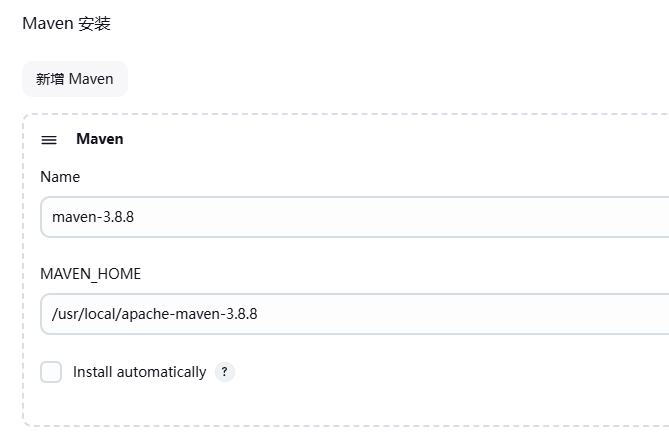669x443 pixels.
Task: Click the 新增 Maven button
Action: pyautogui.click(x=75, y=79)
